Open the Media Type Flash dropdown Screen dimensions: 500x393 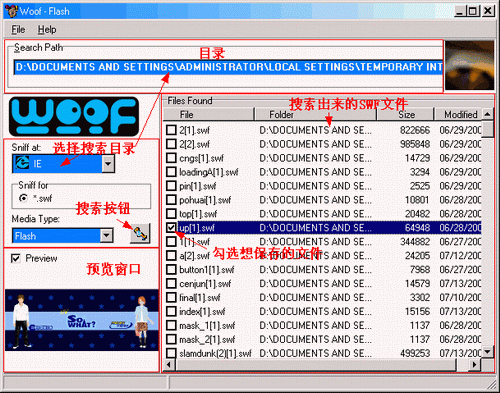(x=106, y=236)
